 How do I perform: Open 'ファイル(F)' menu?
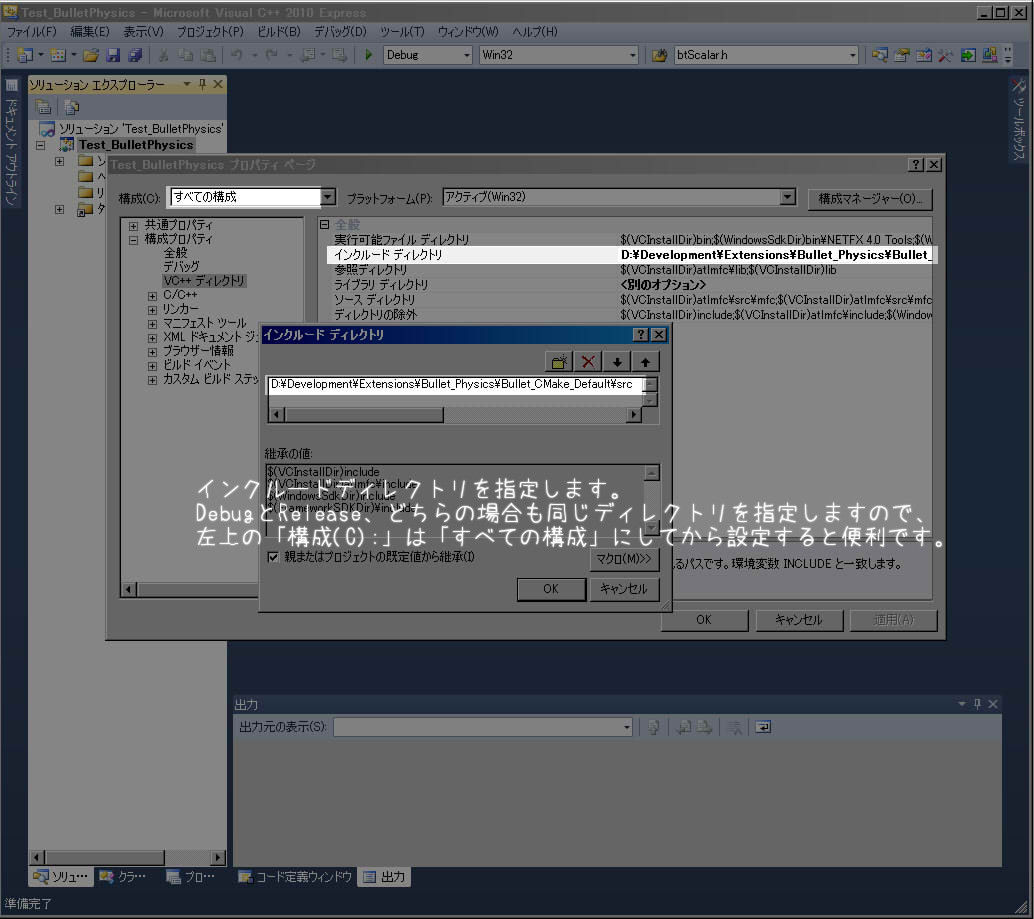pos(32,32)
